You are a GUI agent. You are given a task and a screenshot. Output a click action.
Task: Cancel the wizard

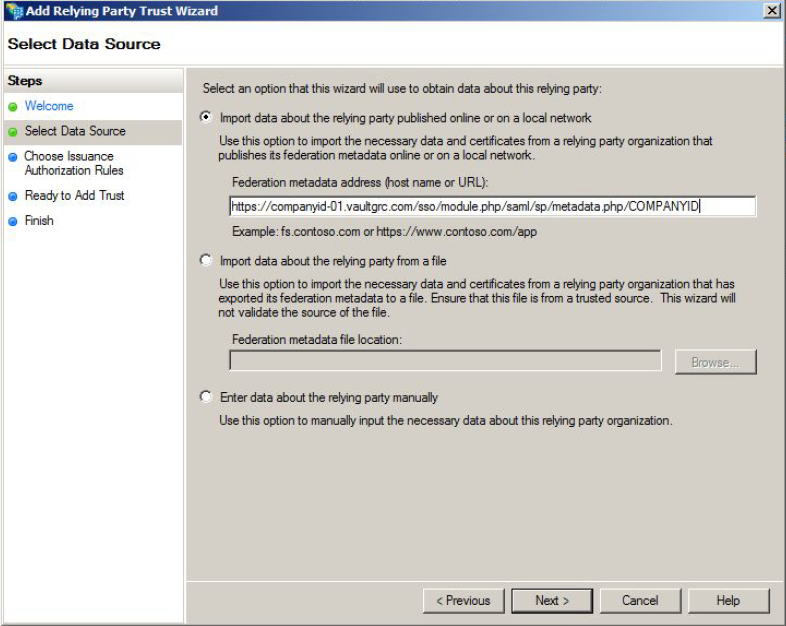click(x=640, y=600)
